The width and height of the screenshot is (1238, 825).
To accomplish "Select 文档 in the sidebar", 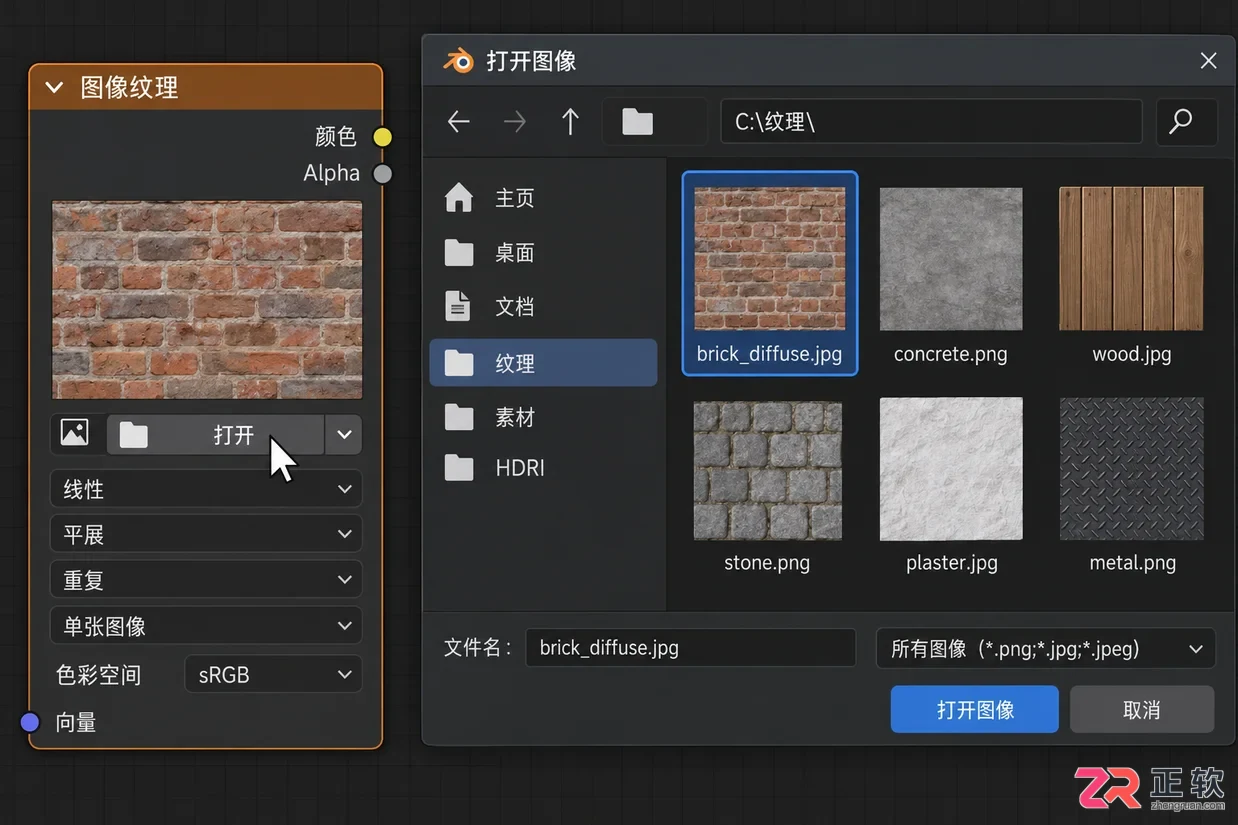I will pos(543,306).
